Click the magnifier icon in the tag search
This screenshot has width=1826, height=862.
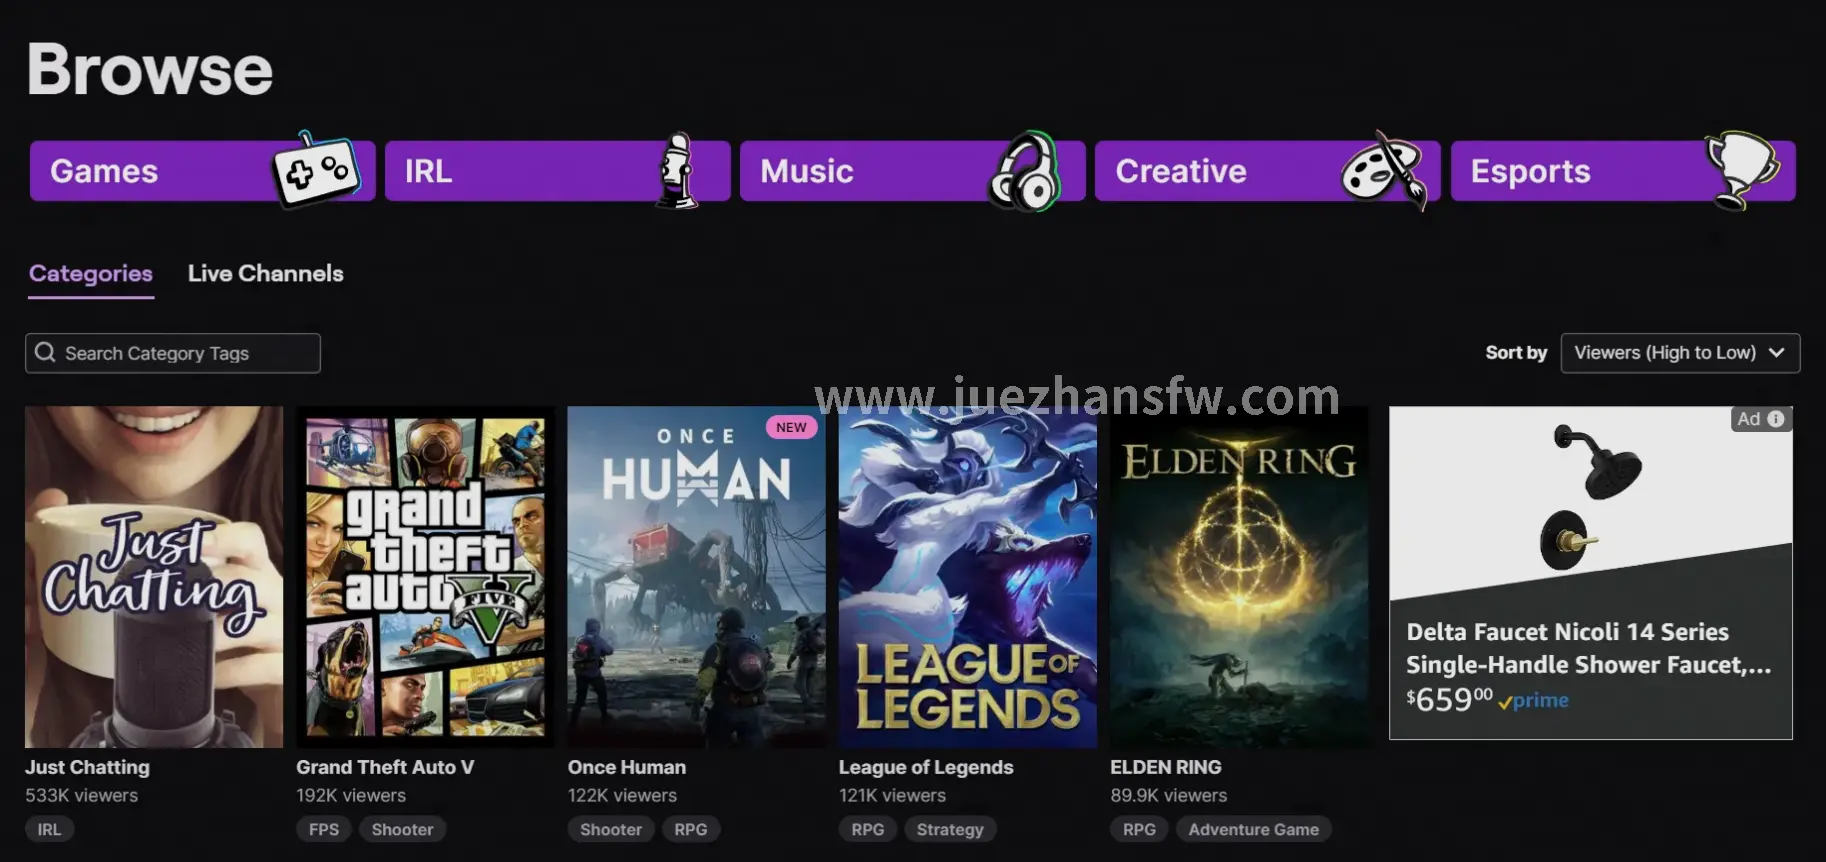coord(45,353)
